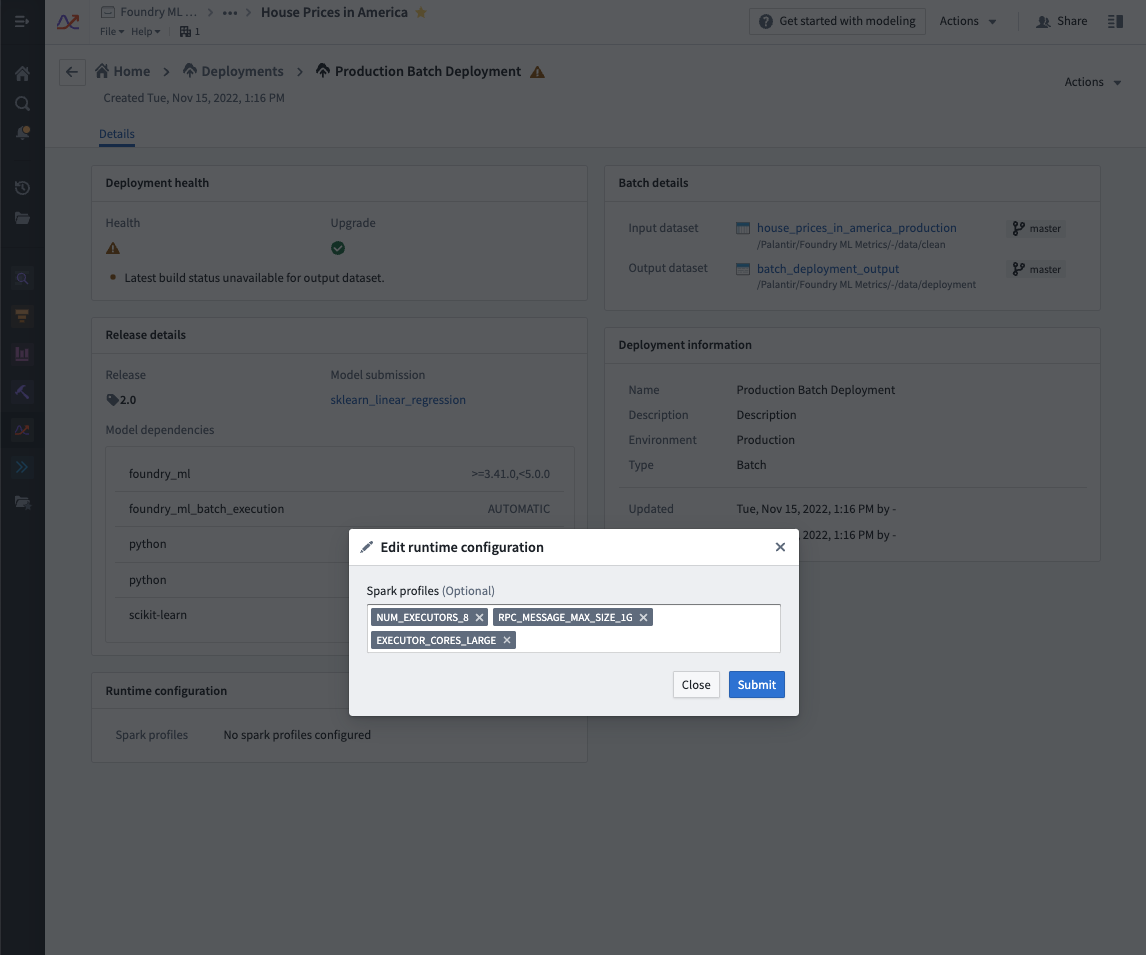Open the top bar Actions dropdown
The width and height of the screenshot is (1146, 955).
[x=968, y=21]
